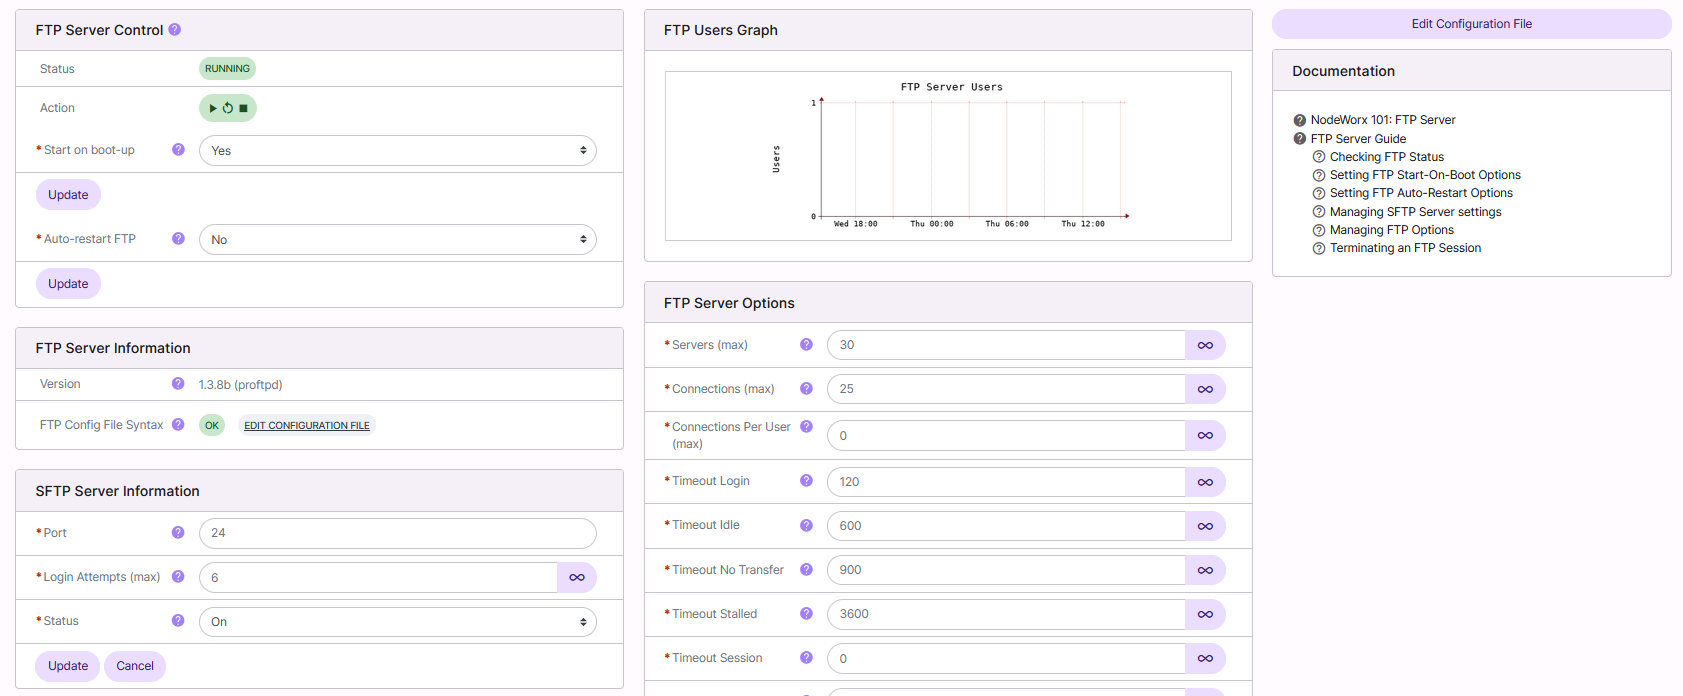Screen dimensions: 1683x696
Task: Click help icon for FTP Config File Syntax
Action: tap(178, 425)
